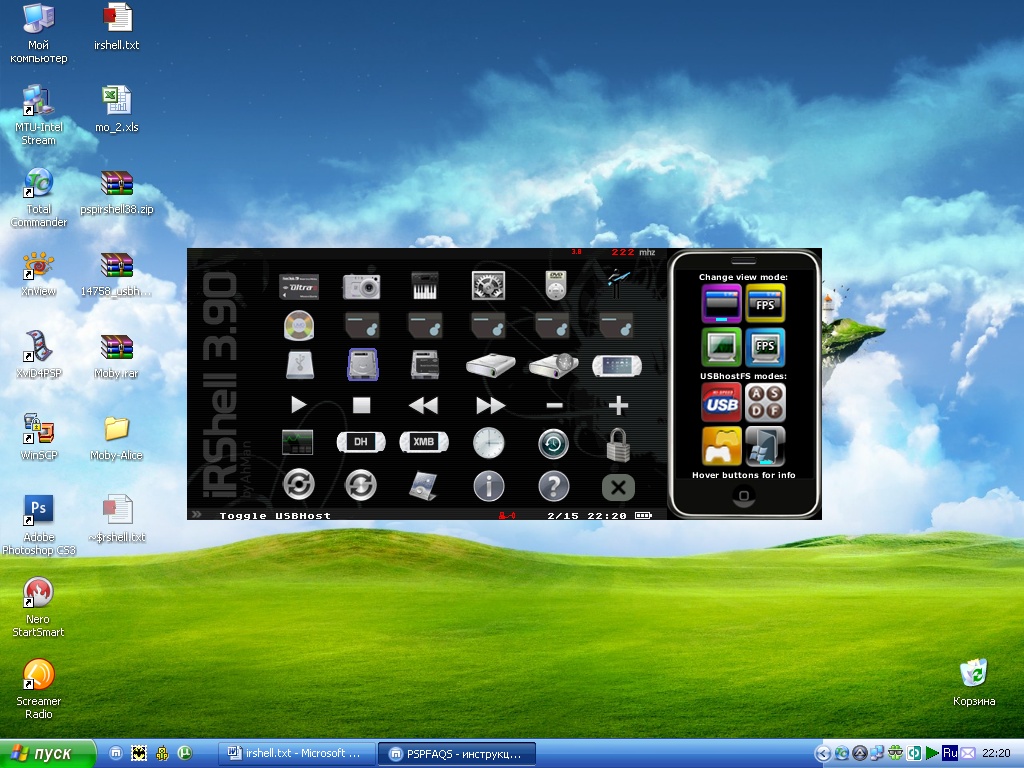Image resolution: width=1024 pixels, height=768 pixels.
Task: Select the ASDF keys USBhostFS mode
Action: (x=765, y=403)
